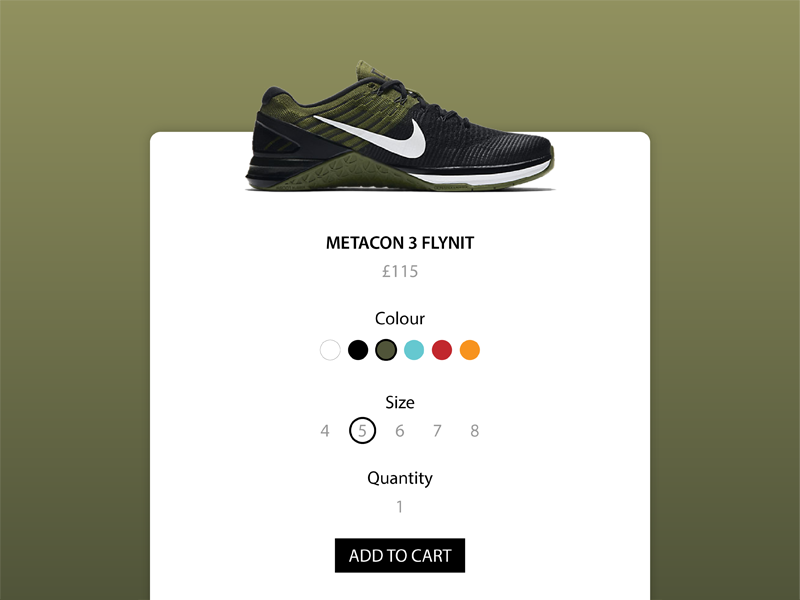800x600 pixels.
Task: Click the £115 price text
Action: click(x=400, y=271)
